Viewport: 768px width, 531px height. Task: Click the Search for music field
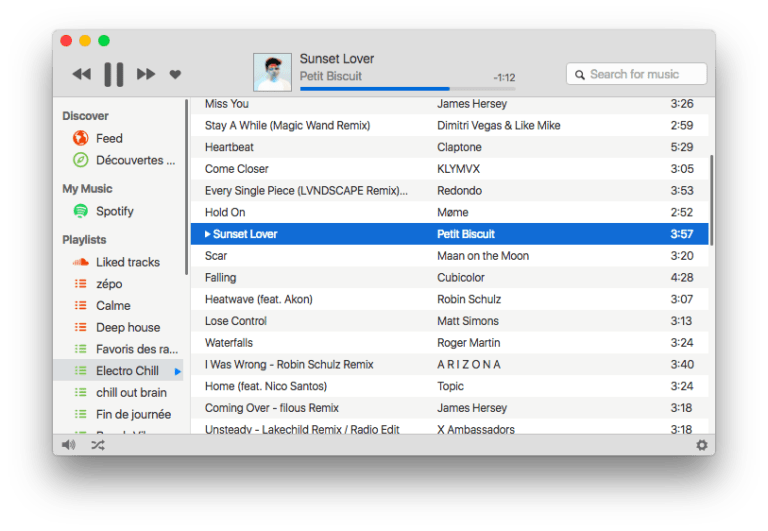pos(637,74)
